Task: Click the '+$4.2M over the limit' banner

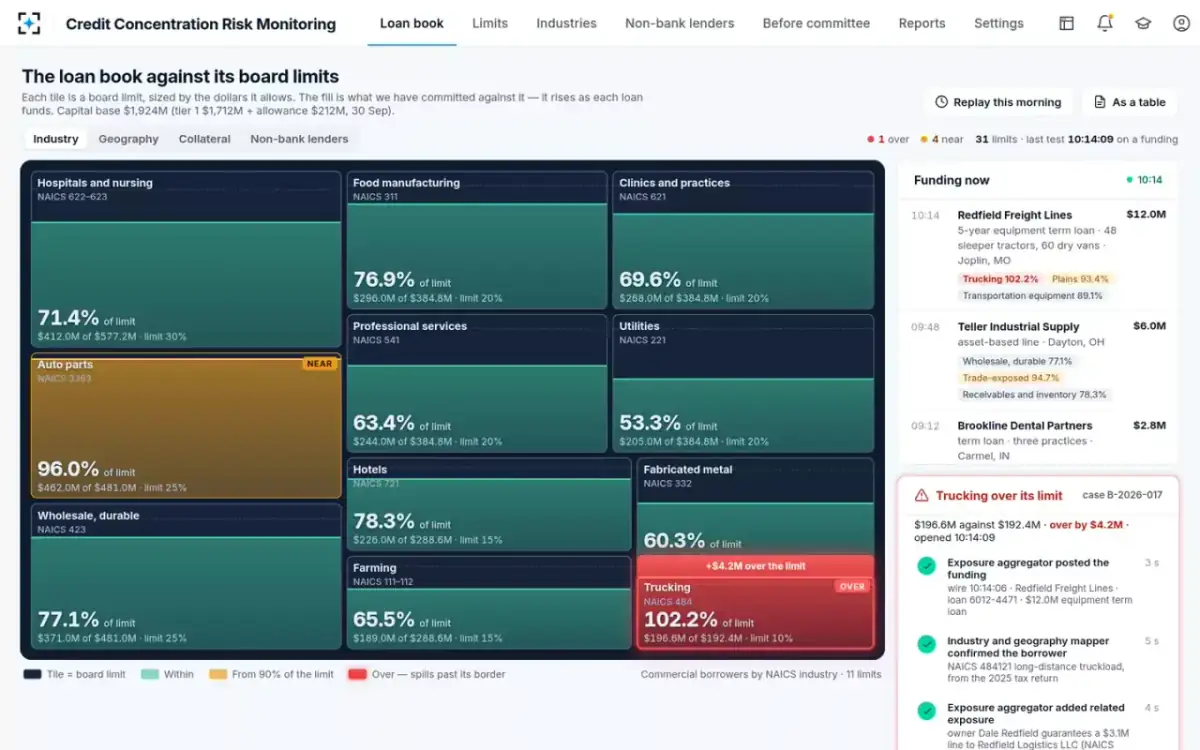Action: (x=755, y=566)
